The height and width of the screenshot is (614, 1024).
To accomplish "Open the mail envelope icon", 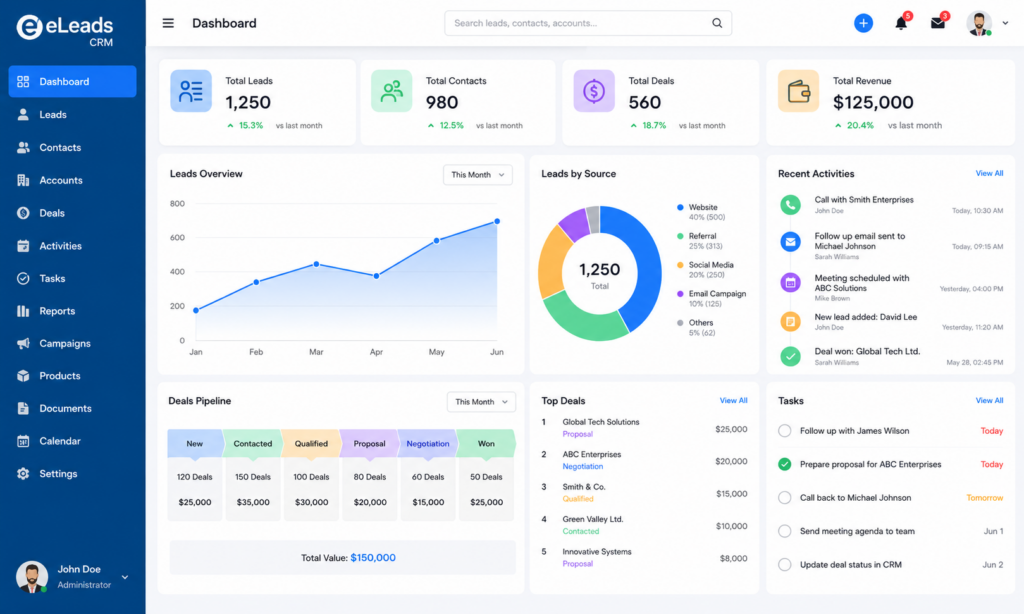I will (938, 24).
